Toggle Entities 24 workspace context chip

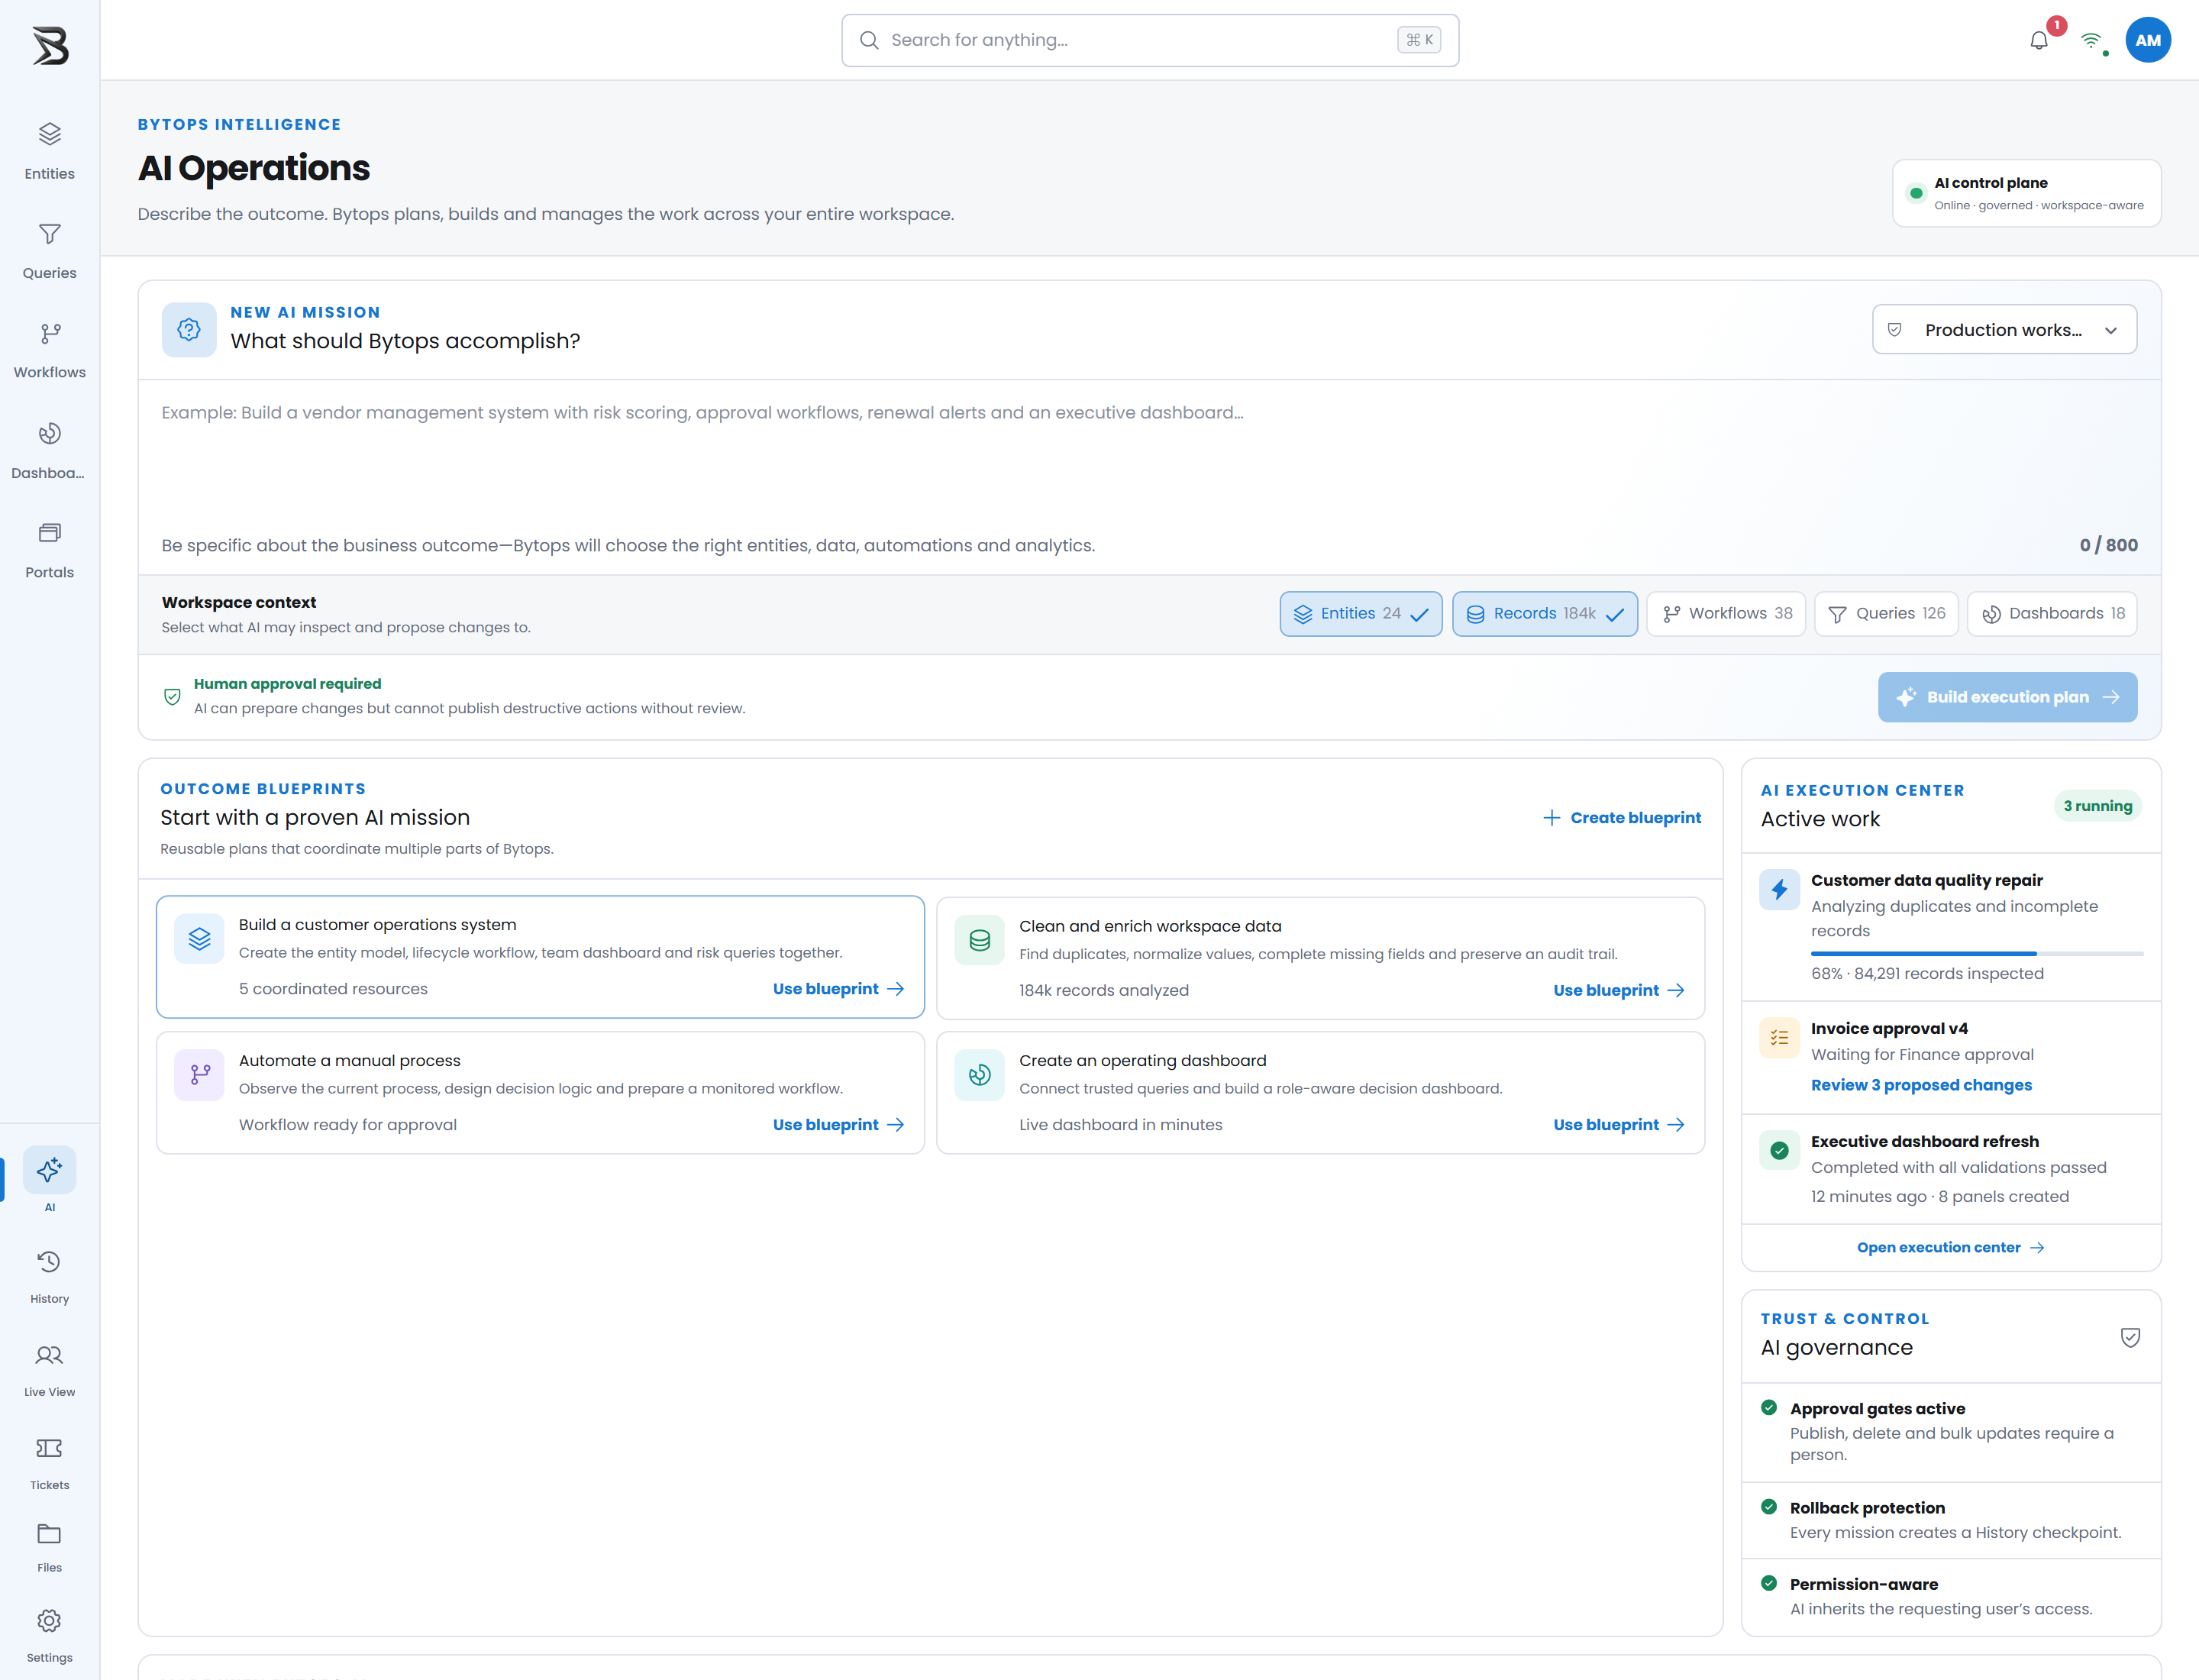coord(1360,613)
